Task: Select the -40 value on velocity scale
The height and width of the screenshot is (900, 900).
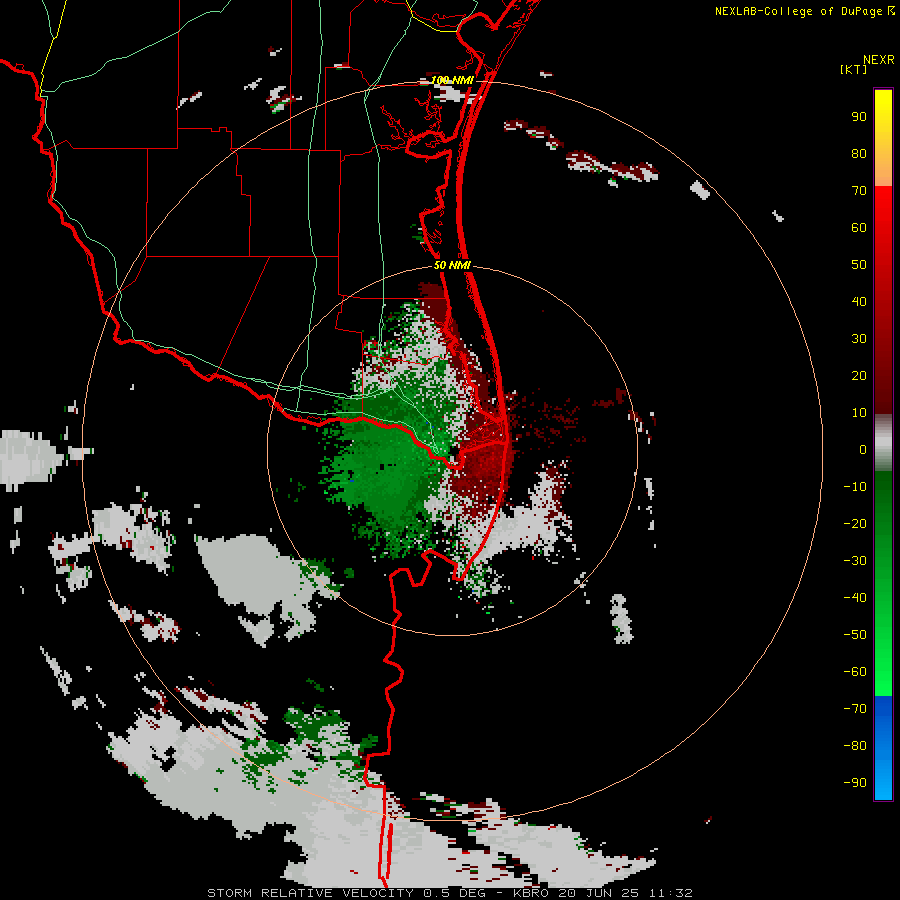Action: tap(855, 598)
